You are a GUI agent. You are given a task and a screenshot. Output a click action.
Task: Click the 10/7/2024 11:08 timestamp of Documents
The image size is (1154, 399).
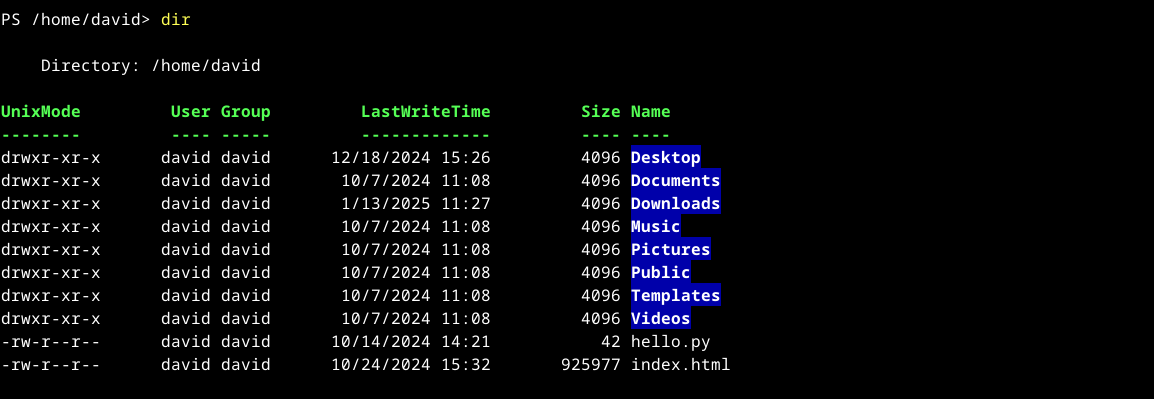tap(416, 180)
